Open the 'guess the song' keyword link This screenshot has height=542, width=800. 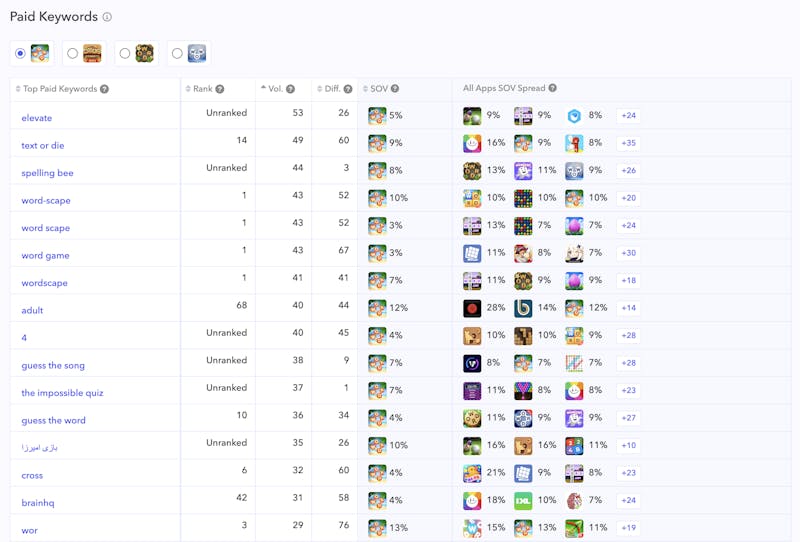tap(53, 365)
